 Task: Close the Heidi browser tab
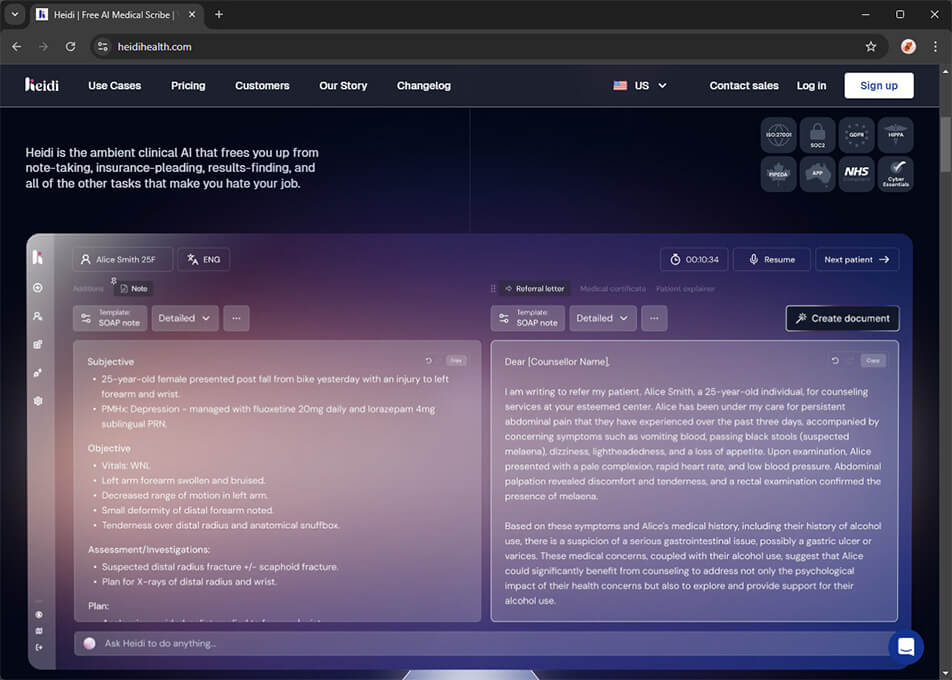tap(192, 15)
